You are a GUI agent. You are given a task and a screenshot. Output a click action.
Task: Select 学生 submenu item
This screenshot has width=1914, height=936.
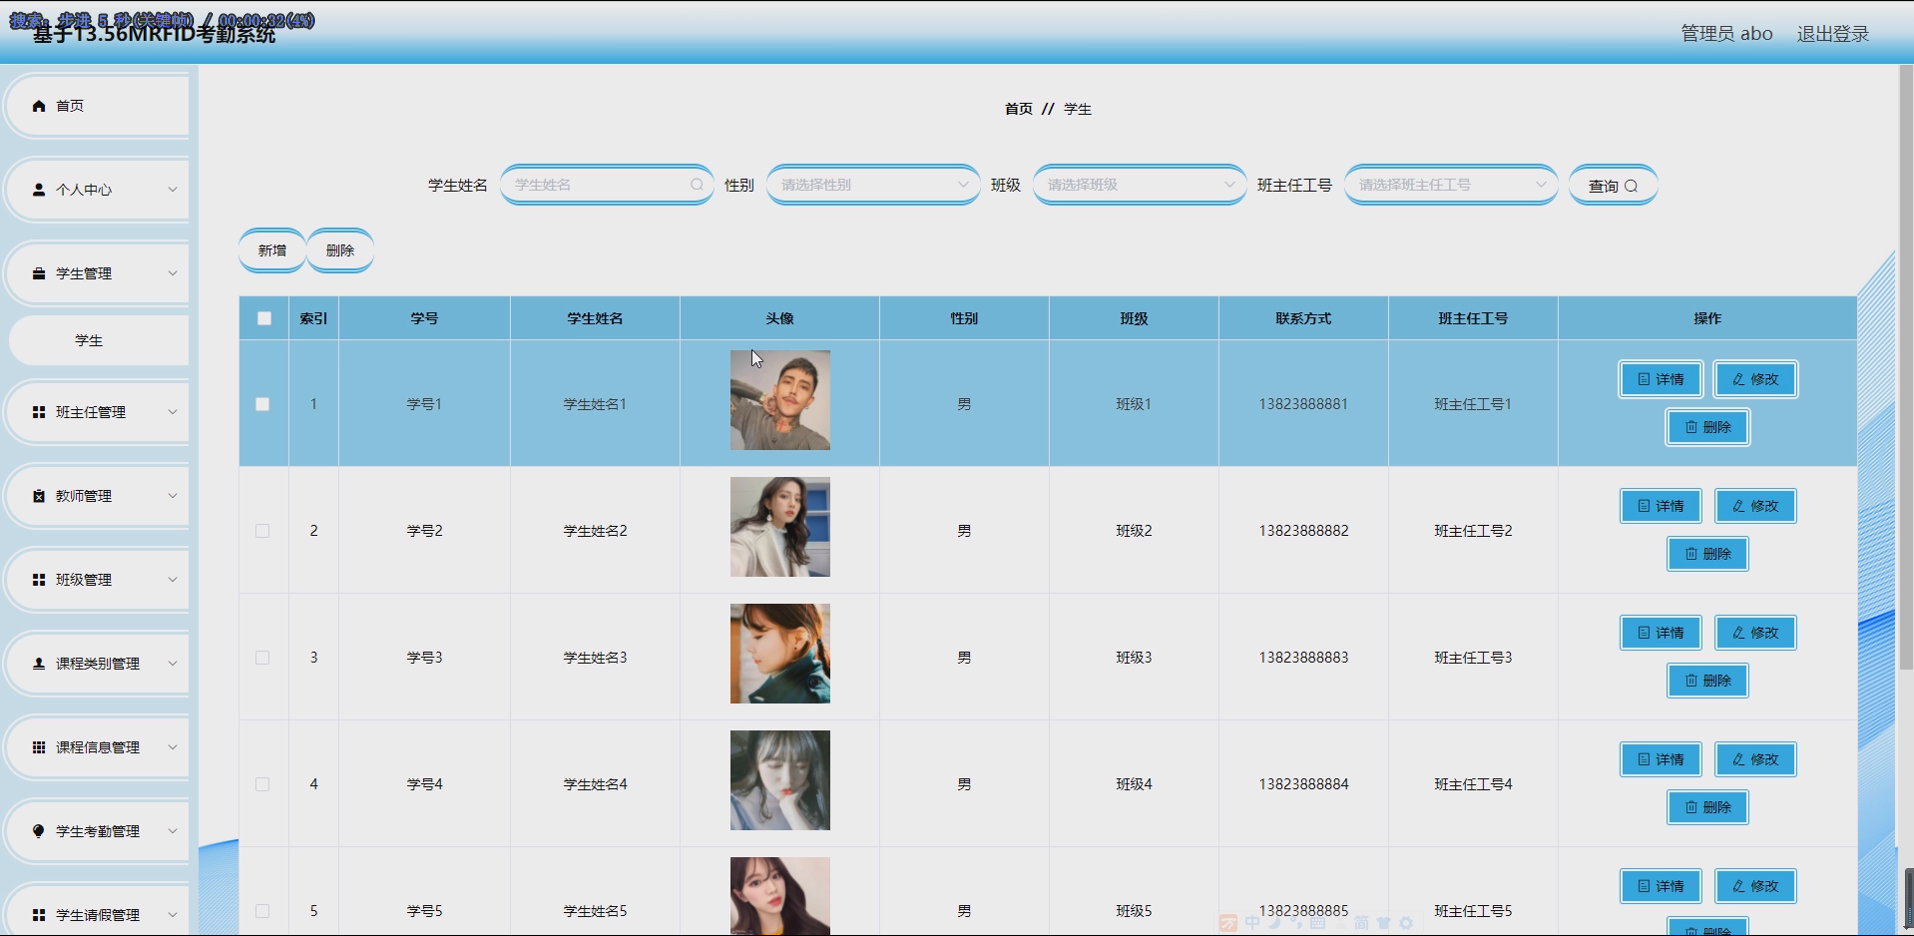click(98, 341)
